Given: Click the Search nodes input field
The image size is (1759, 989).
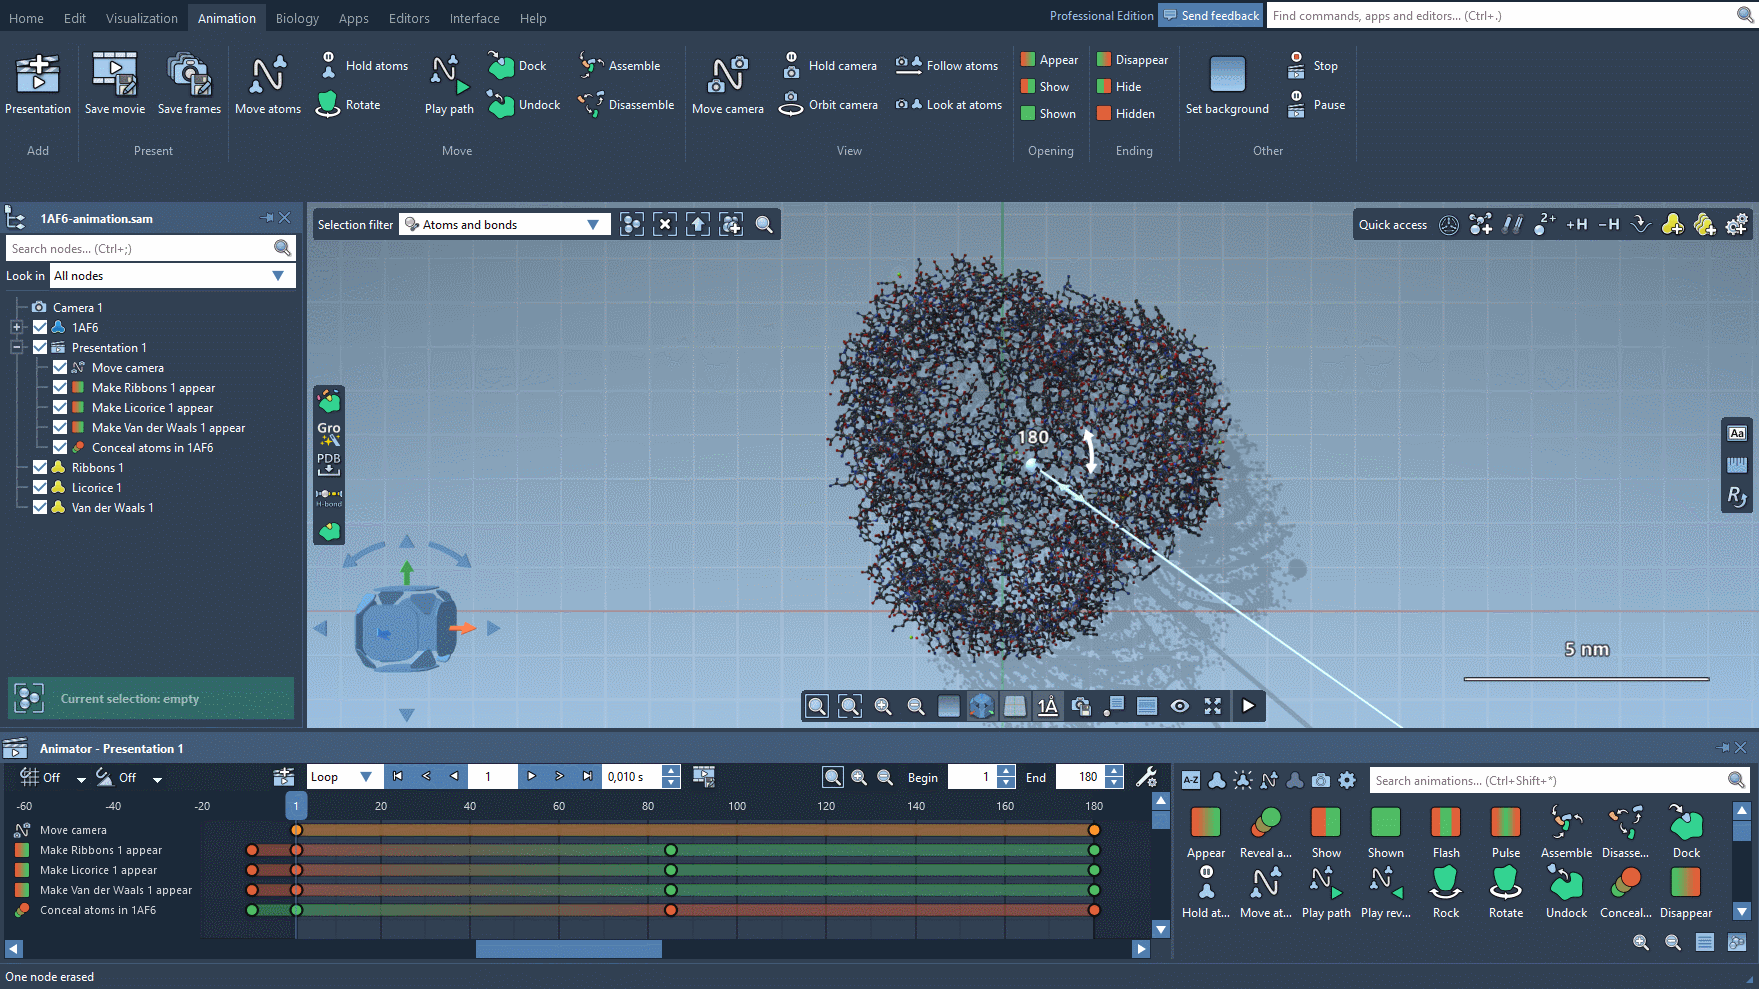Looking at the screenshot, I should pyautogui.click(x=140, y=249).
